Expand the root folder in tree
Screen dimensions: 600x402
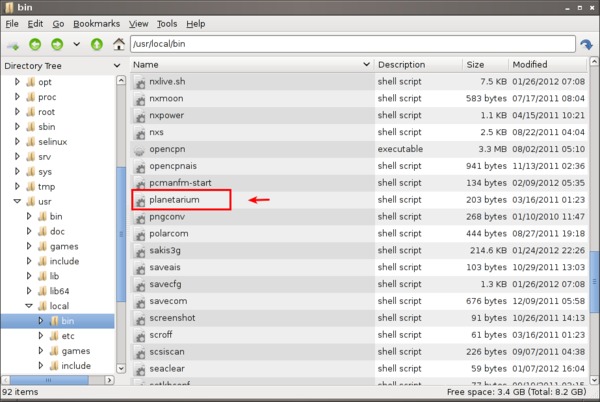click(x=17, y=112)
